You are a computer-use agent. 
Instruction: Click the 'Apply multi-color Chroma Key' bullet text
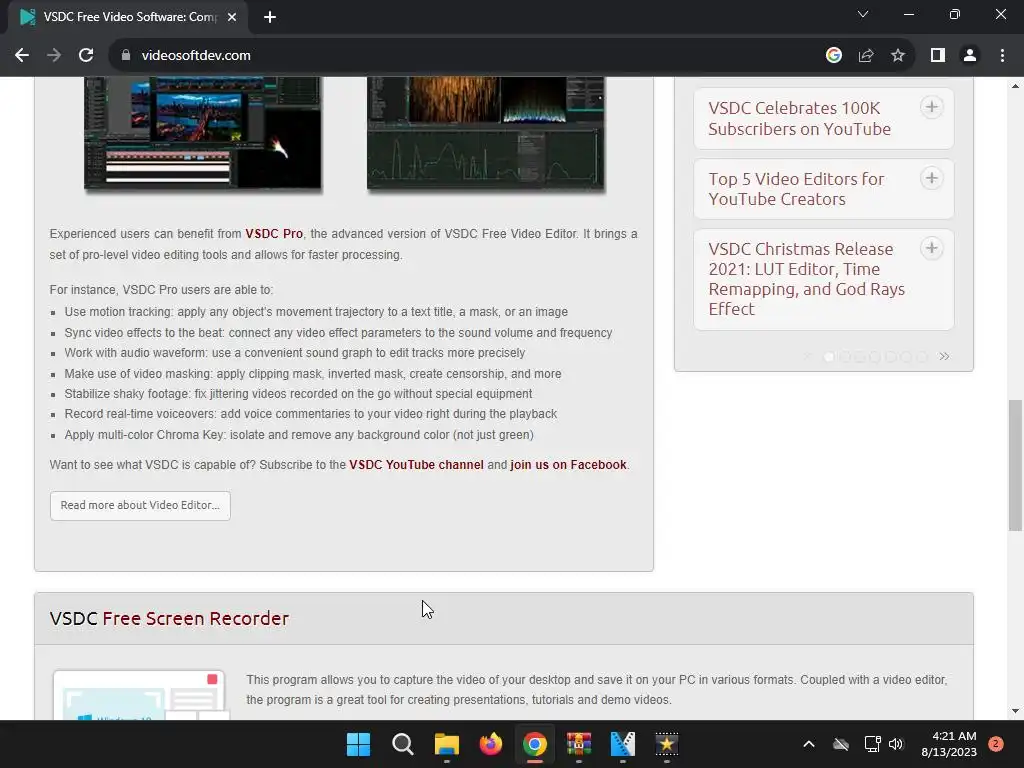tap(298, 435)
